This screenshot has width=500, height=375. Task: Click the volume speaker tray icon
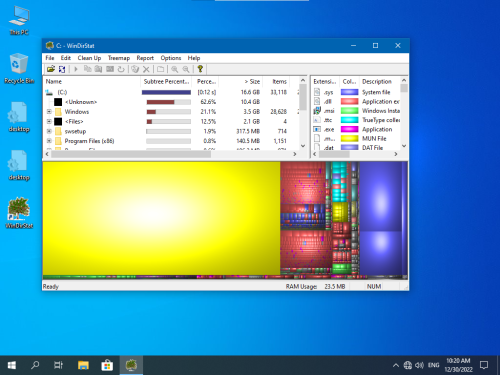[x=419, y=365]
